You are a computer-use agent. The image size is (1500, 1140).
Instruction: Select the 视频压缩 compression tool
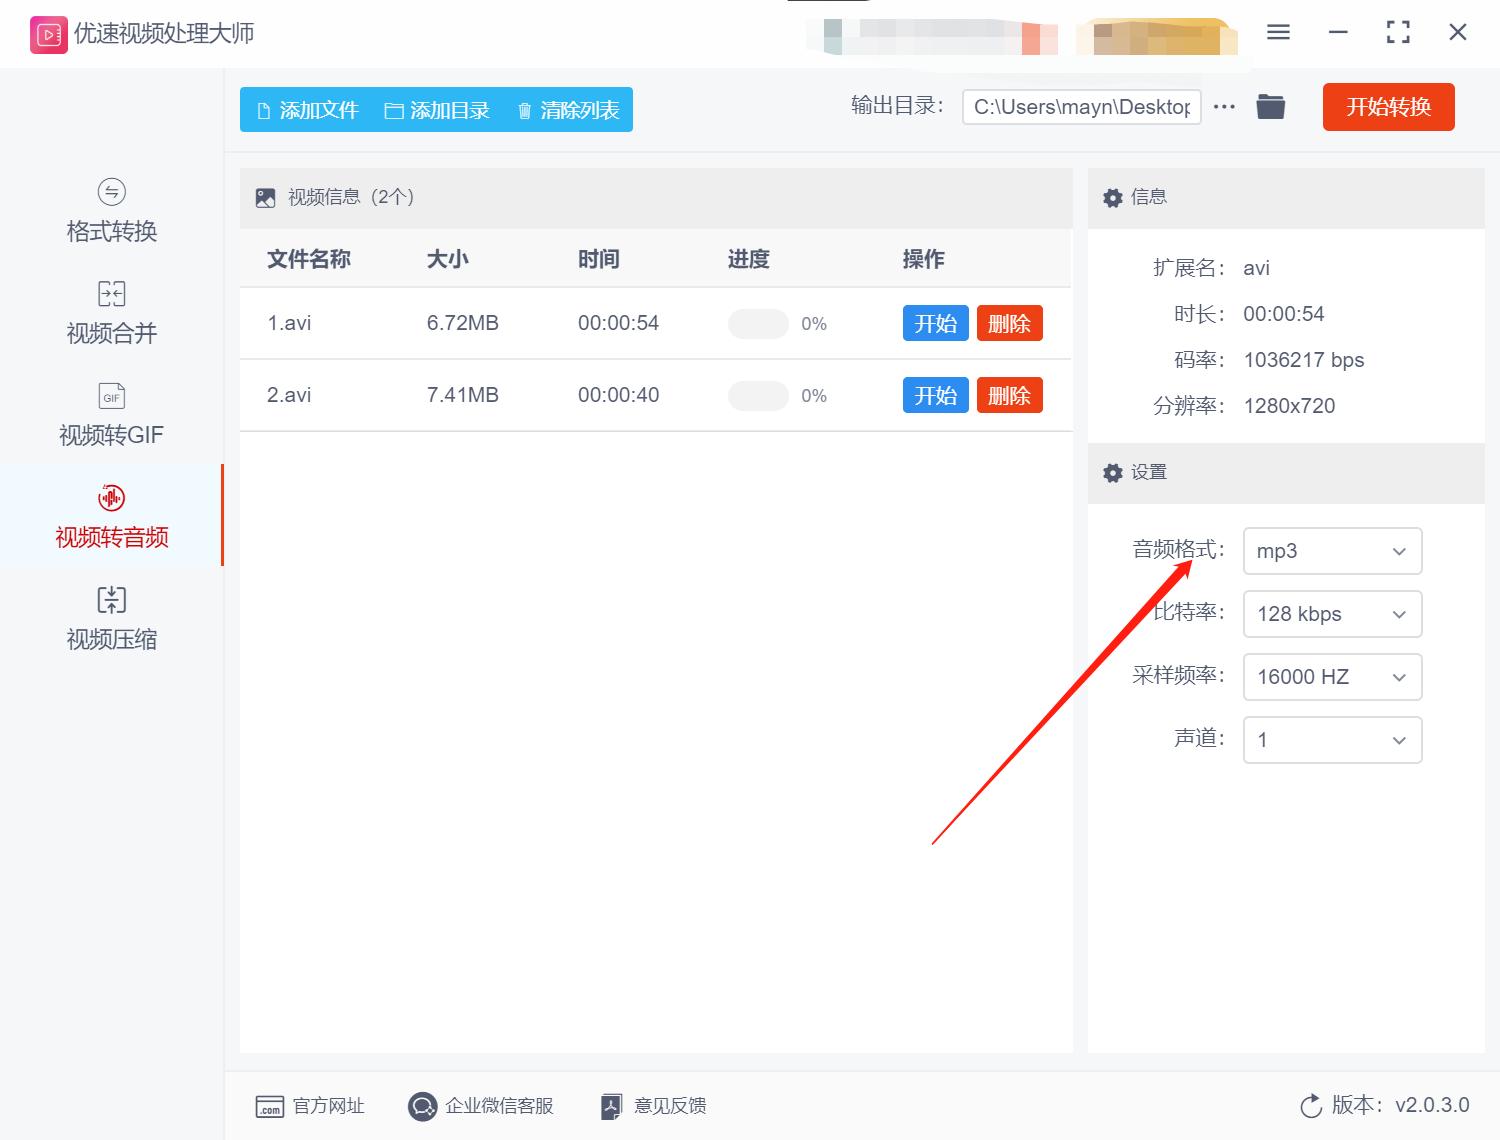tap(110, 618)
